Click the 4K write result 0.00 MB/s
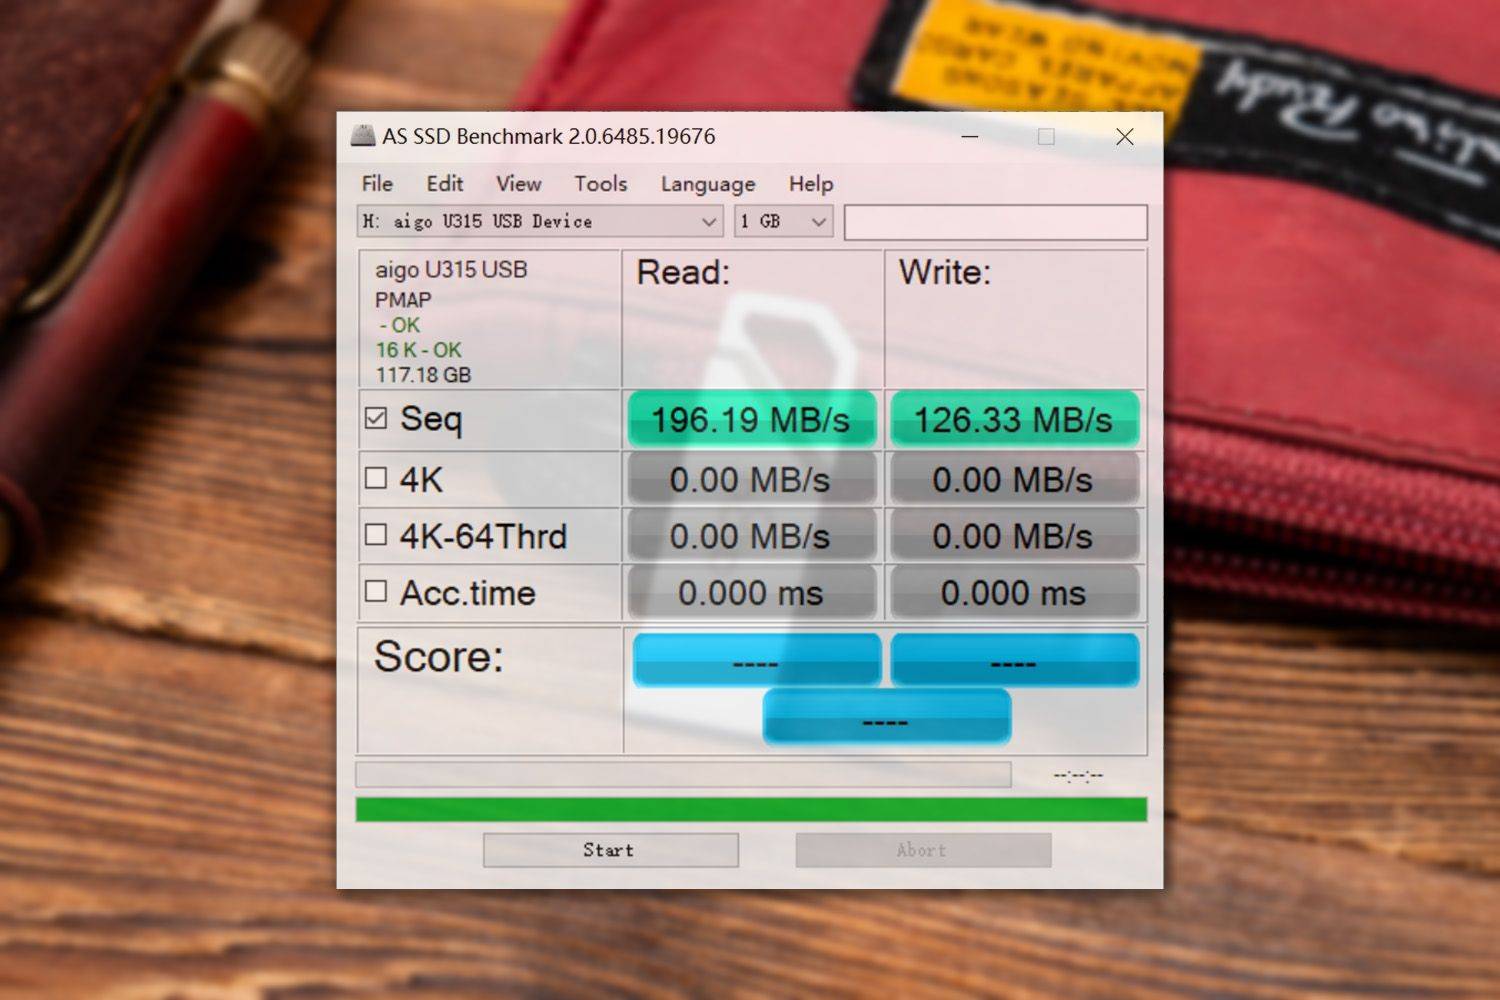Viewport: 1500px width, 1000px height. [x=1014, y=479]
